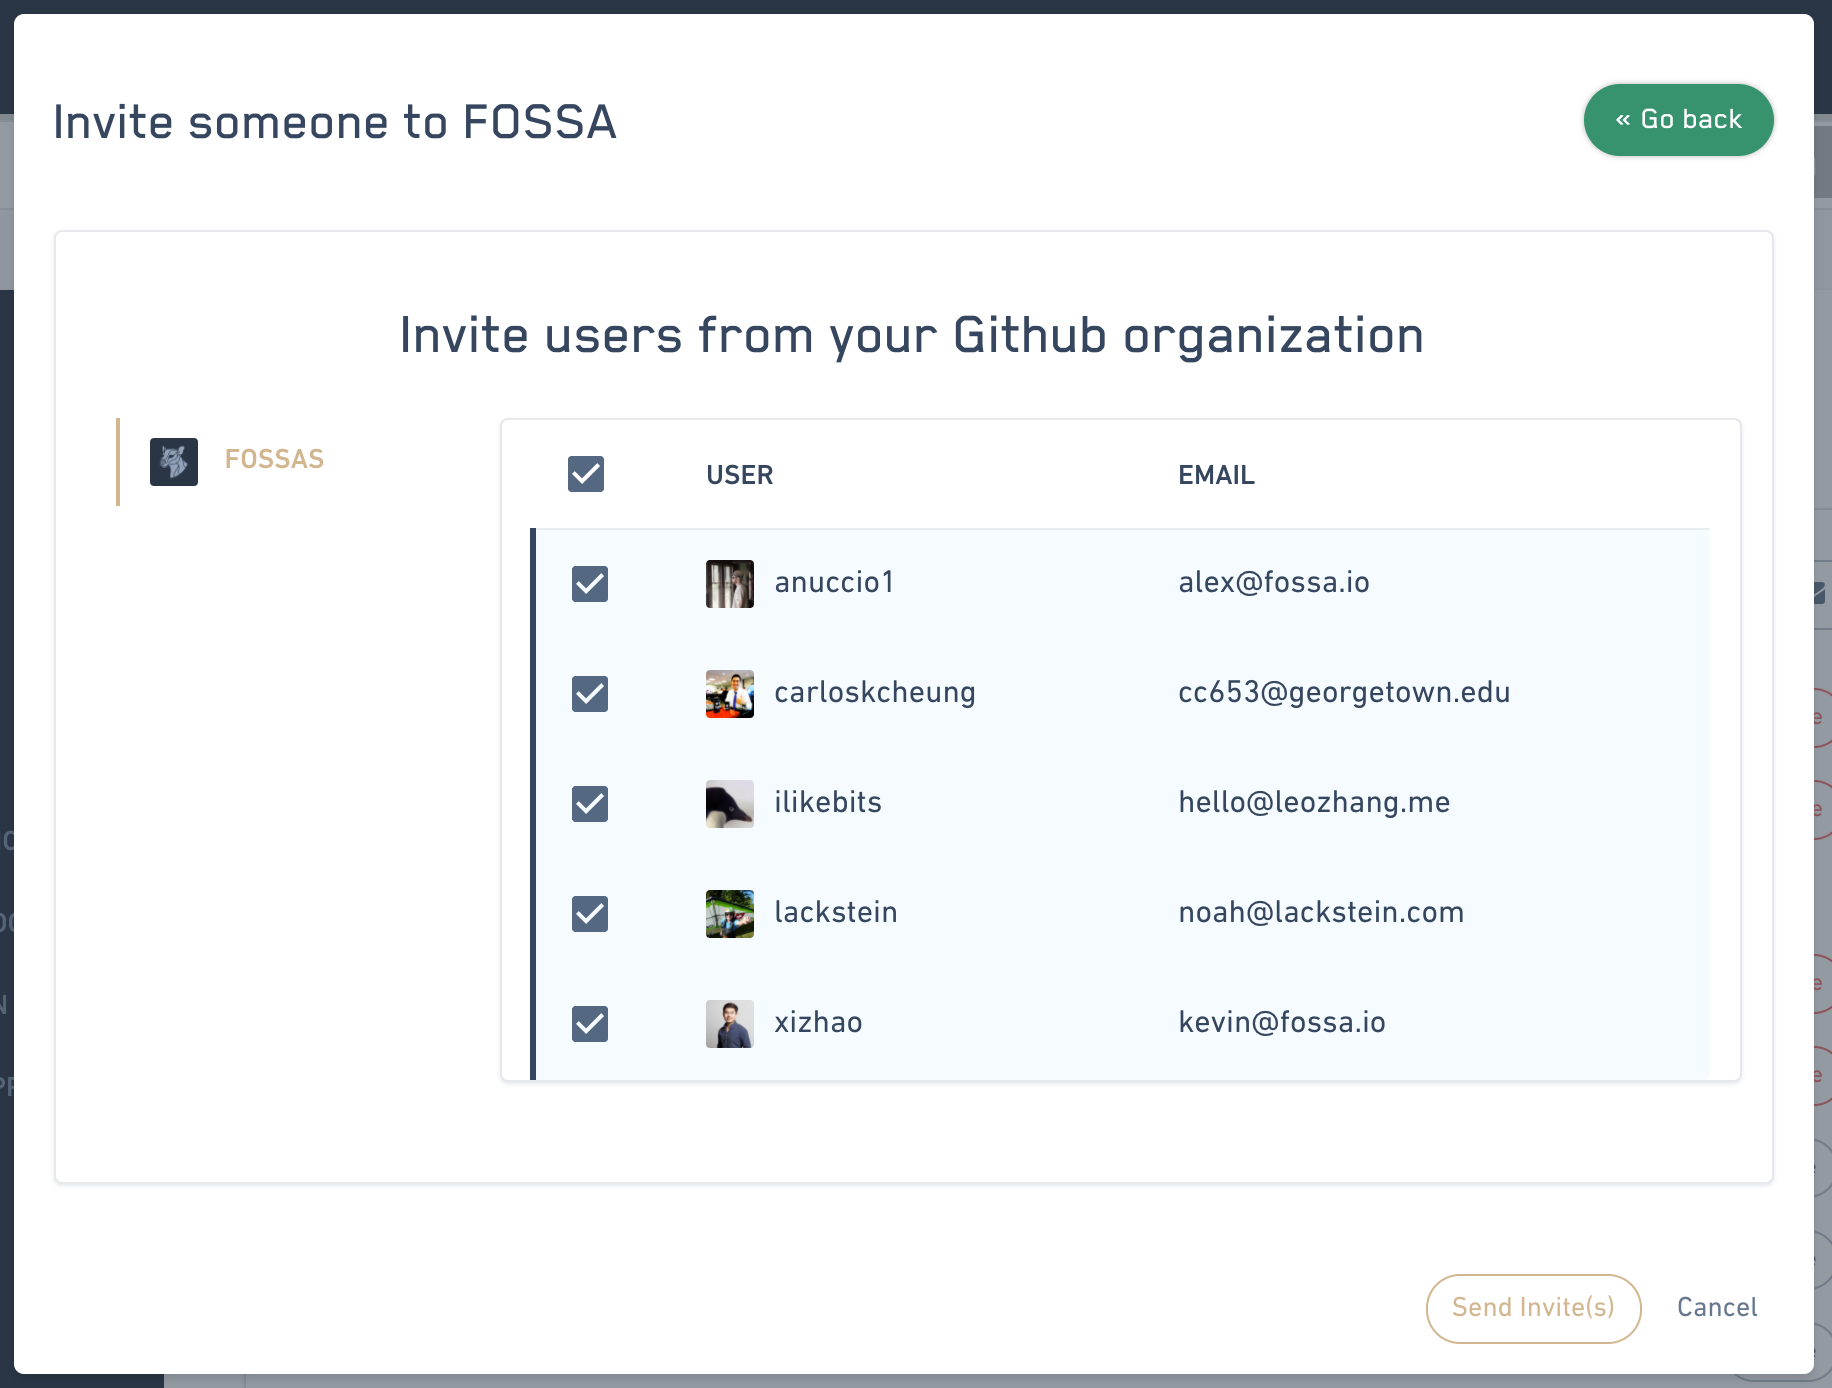Uncheck the ilikebits row checkbox

590,804
